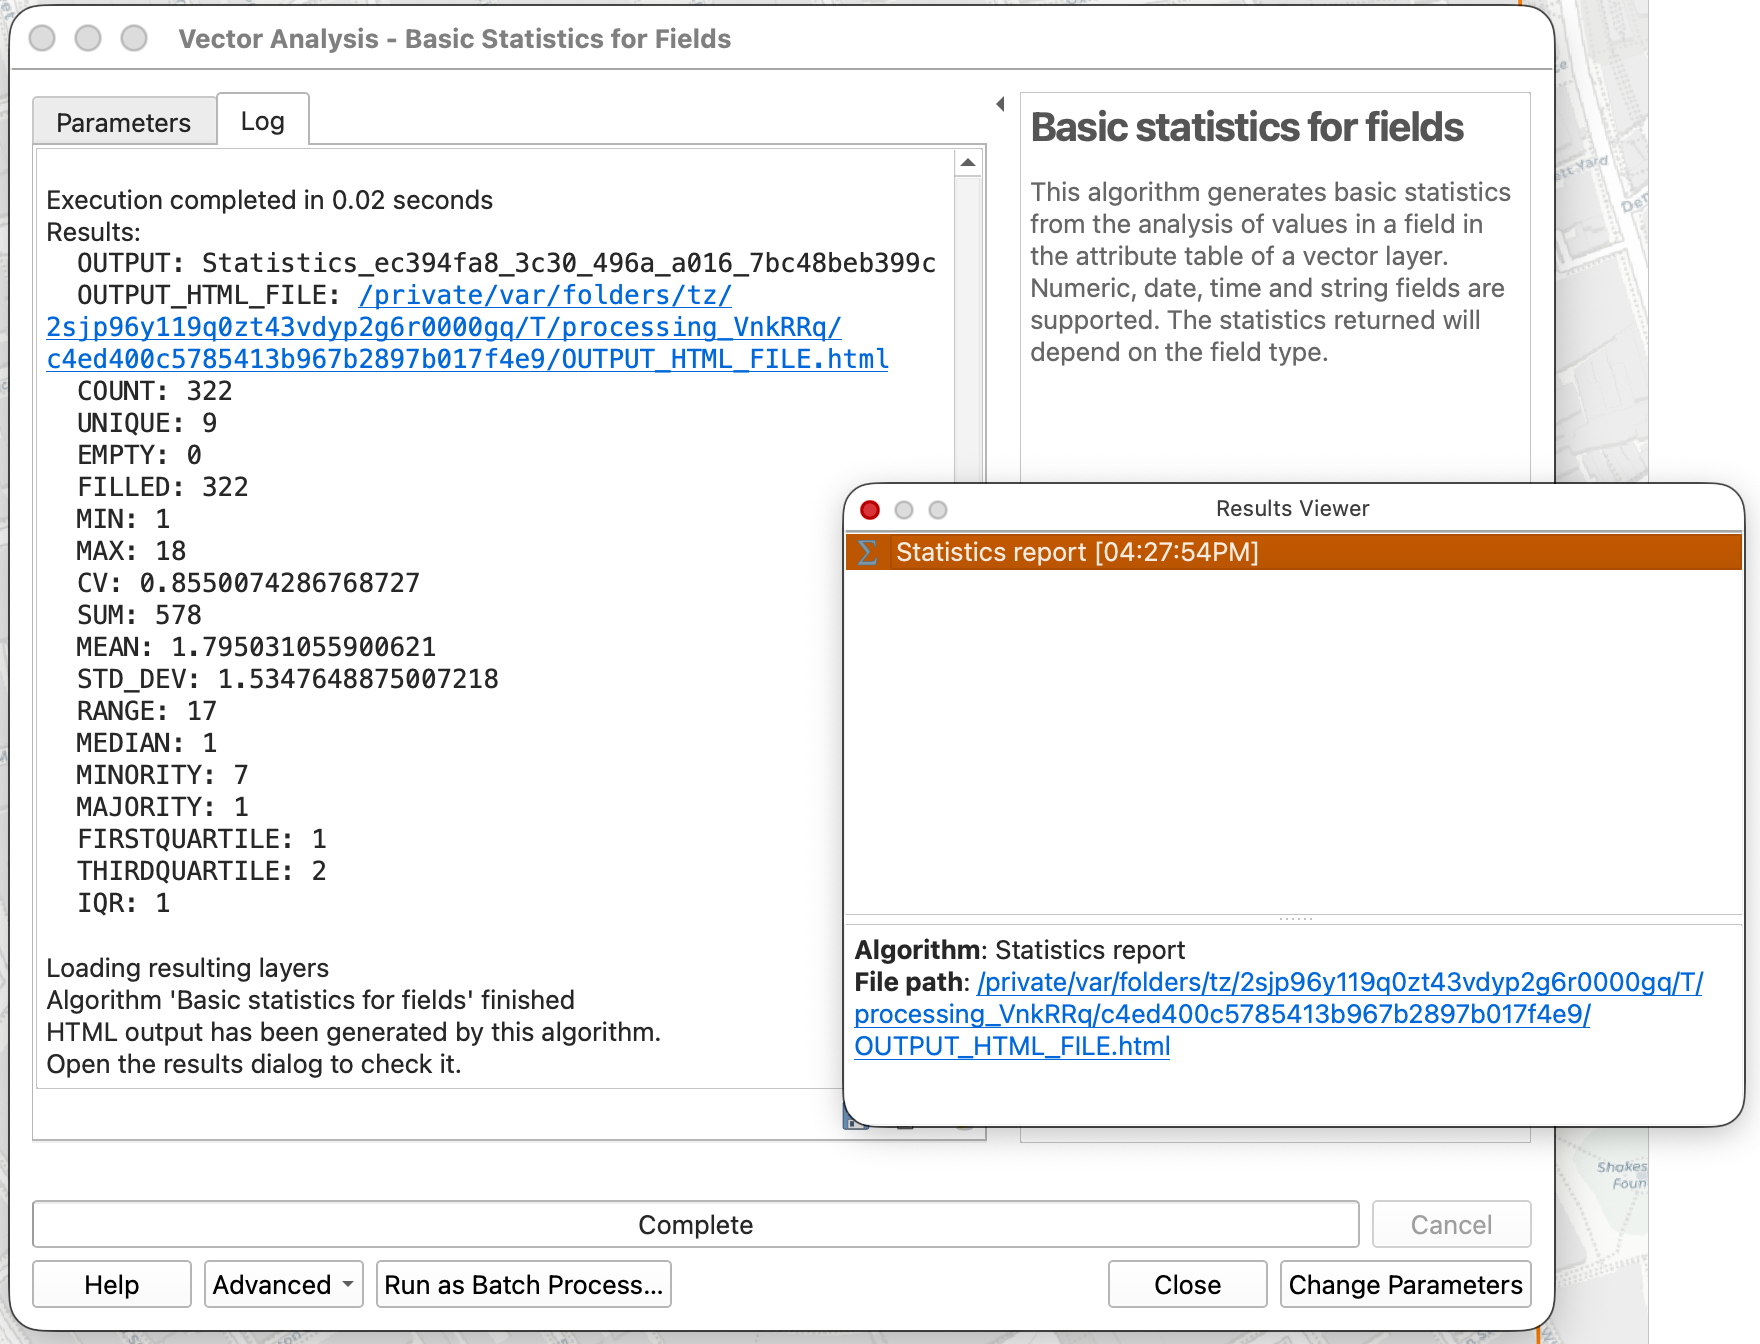Switch to the Parameters tab
The height and width of the screenshot is (1344, 1760).
pos(124,122)
